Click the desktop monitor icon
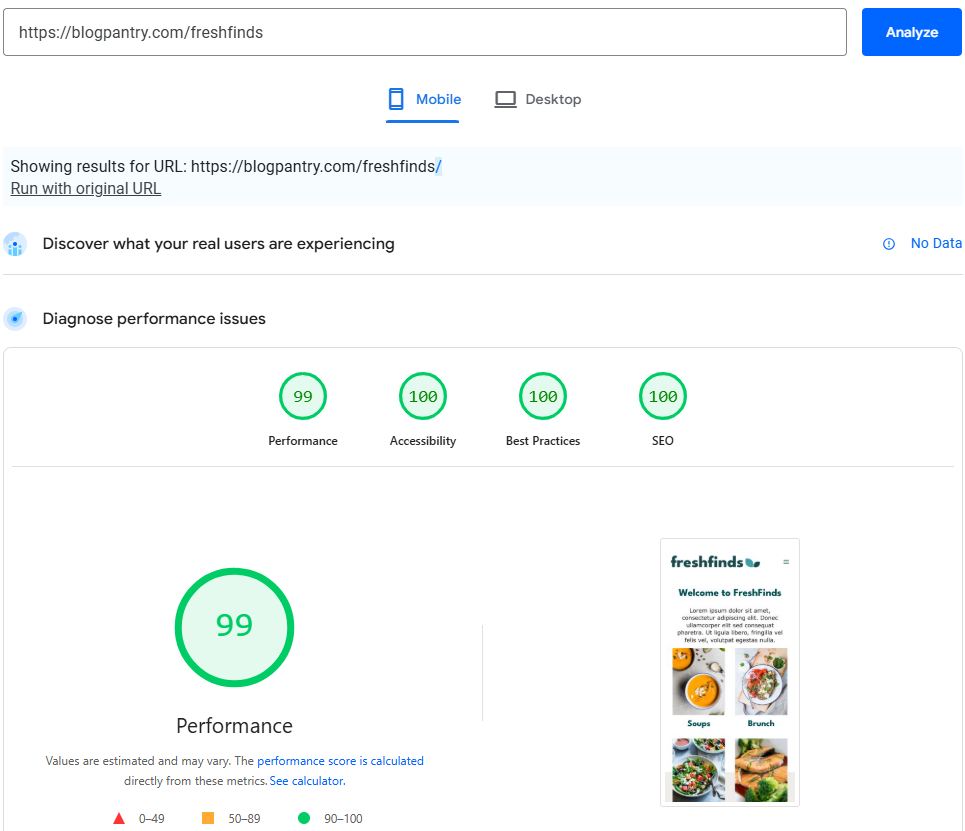Screen dimensions: 965x831 pyautogui.click(x=506, y=99)
